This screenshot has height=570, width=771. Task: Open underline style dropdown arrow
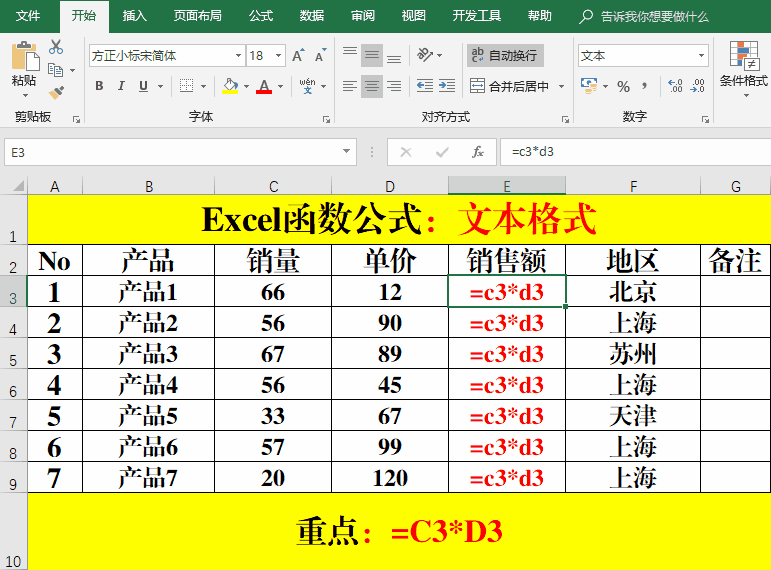[160, 87]
